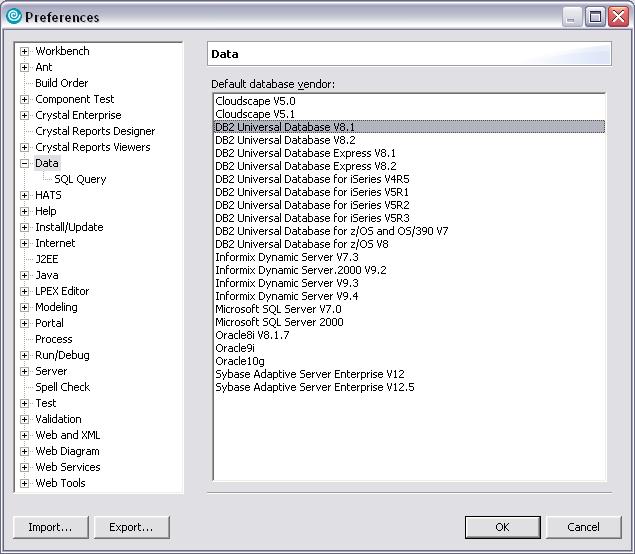Select J2EE in the preferences tree

pyautogui.click(x=47, y=259)
